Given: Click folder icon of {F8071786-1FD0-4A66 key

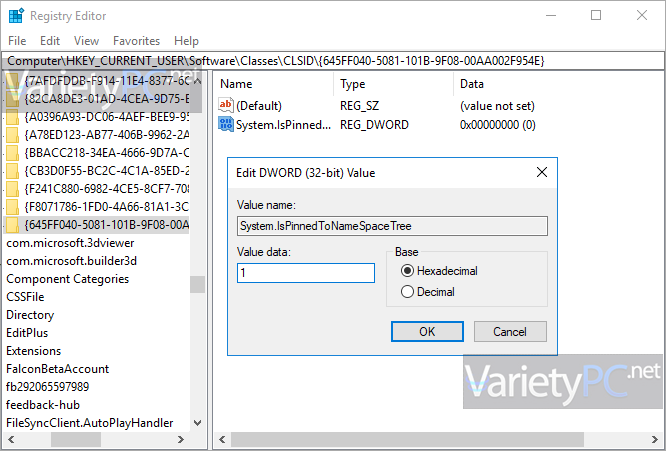Looking at the screenshot, I should coord(12,207).
